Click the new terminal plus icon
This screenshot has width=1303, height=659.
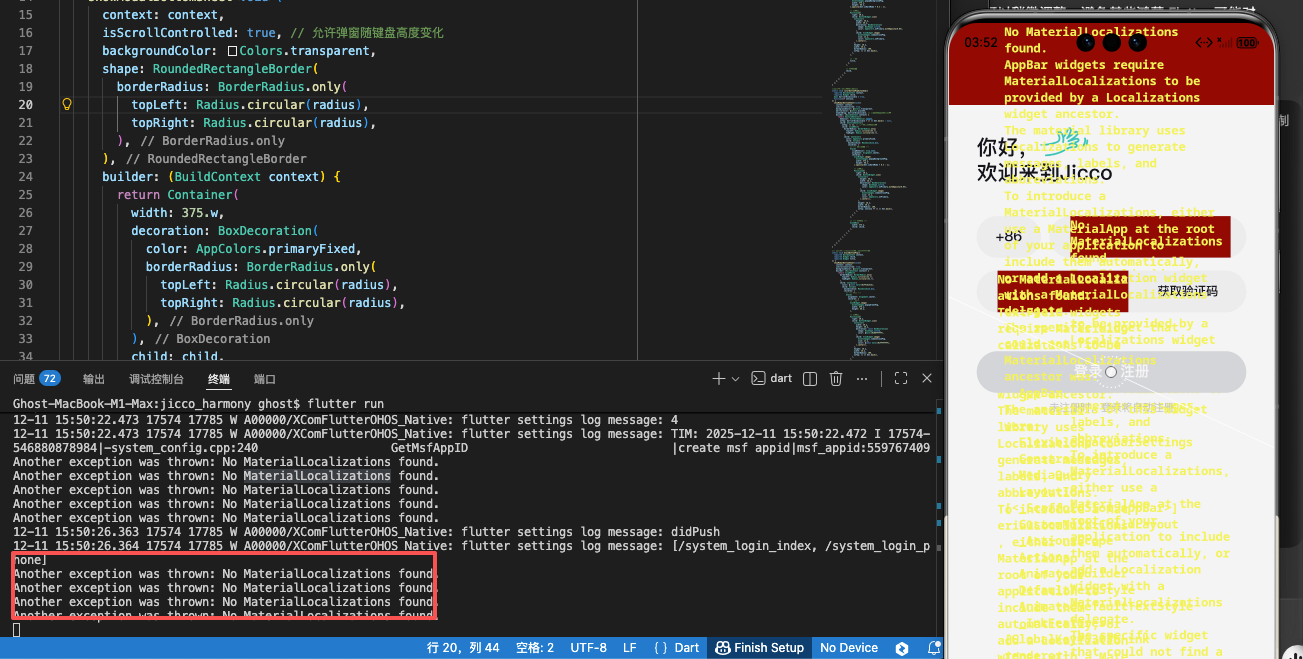[718, 379]
